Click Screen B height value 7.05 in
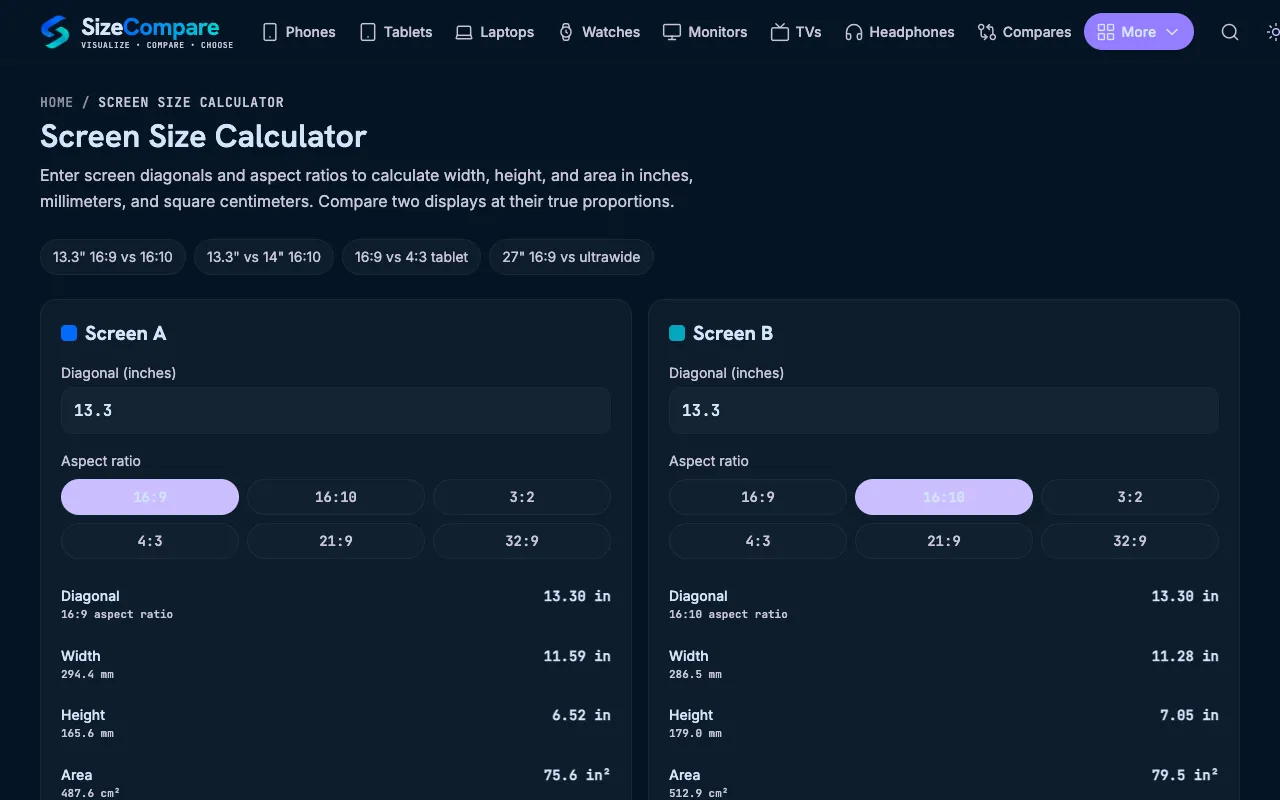 point(1189,715)
